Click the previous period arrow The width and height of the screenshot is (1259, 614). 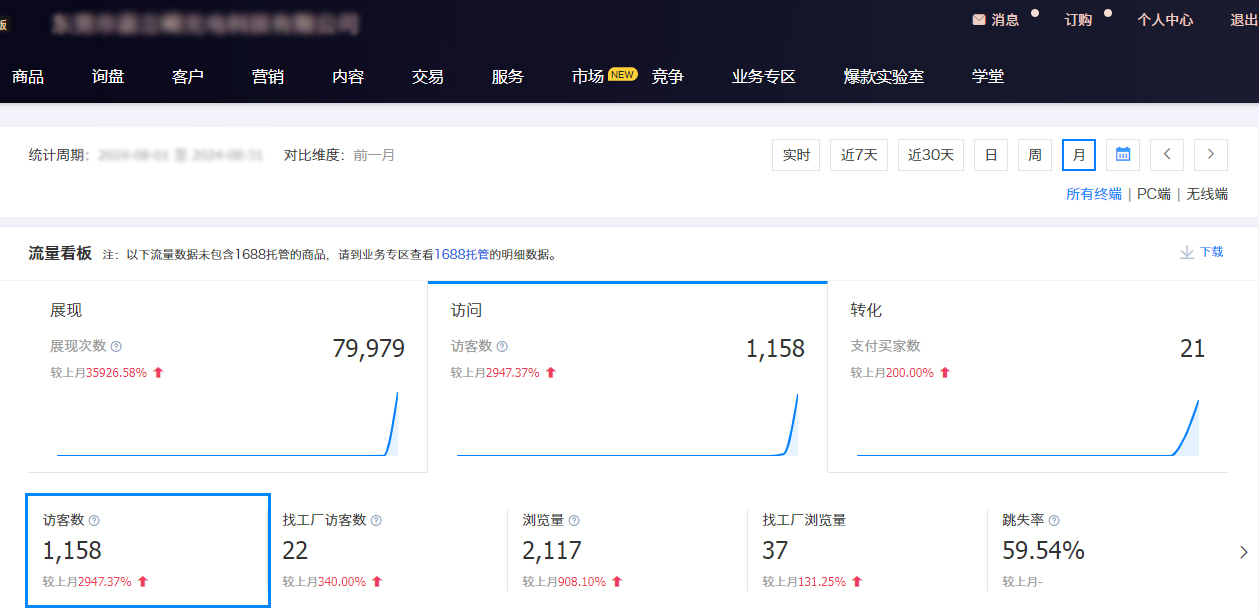1167,155
